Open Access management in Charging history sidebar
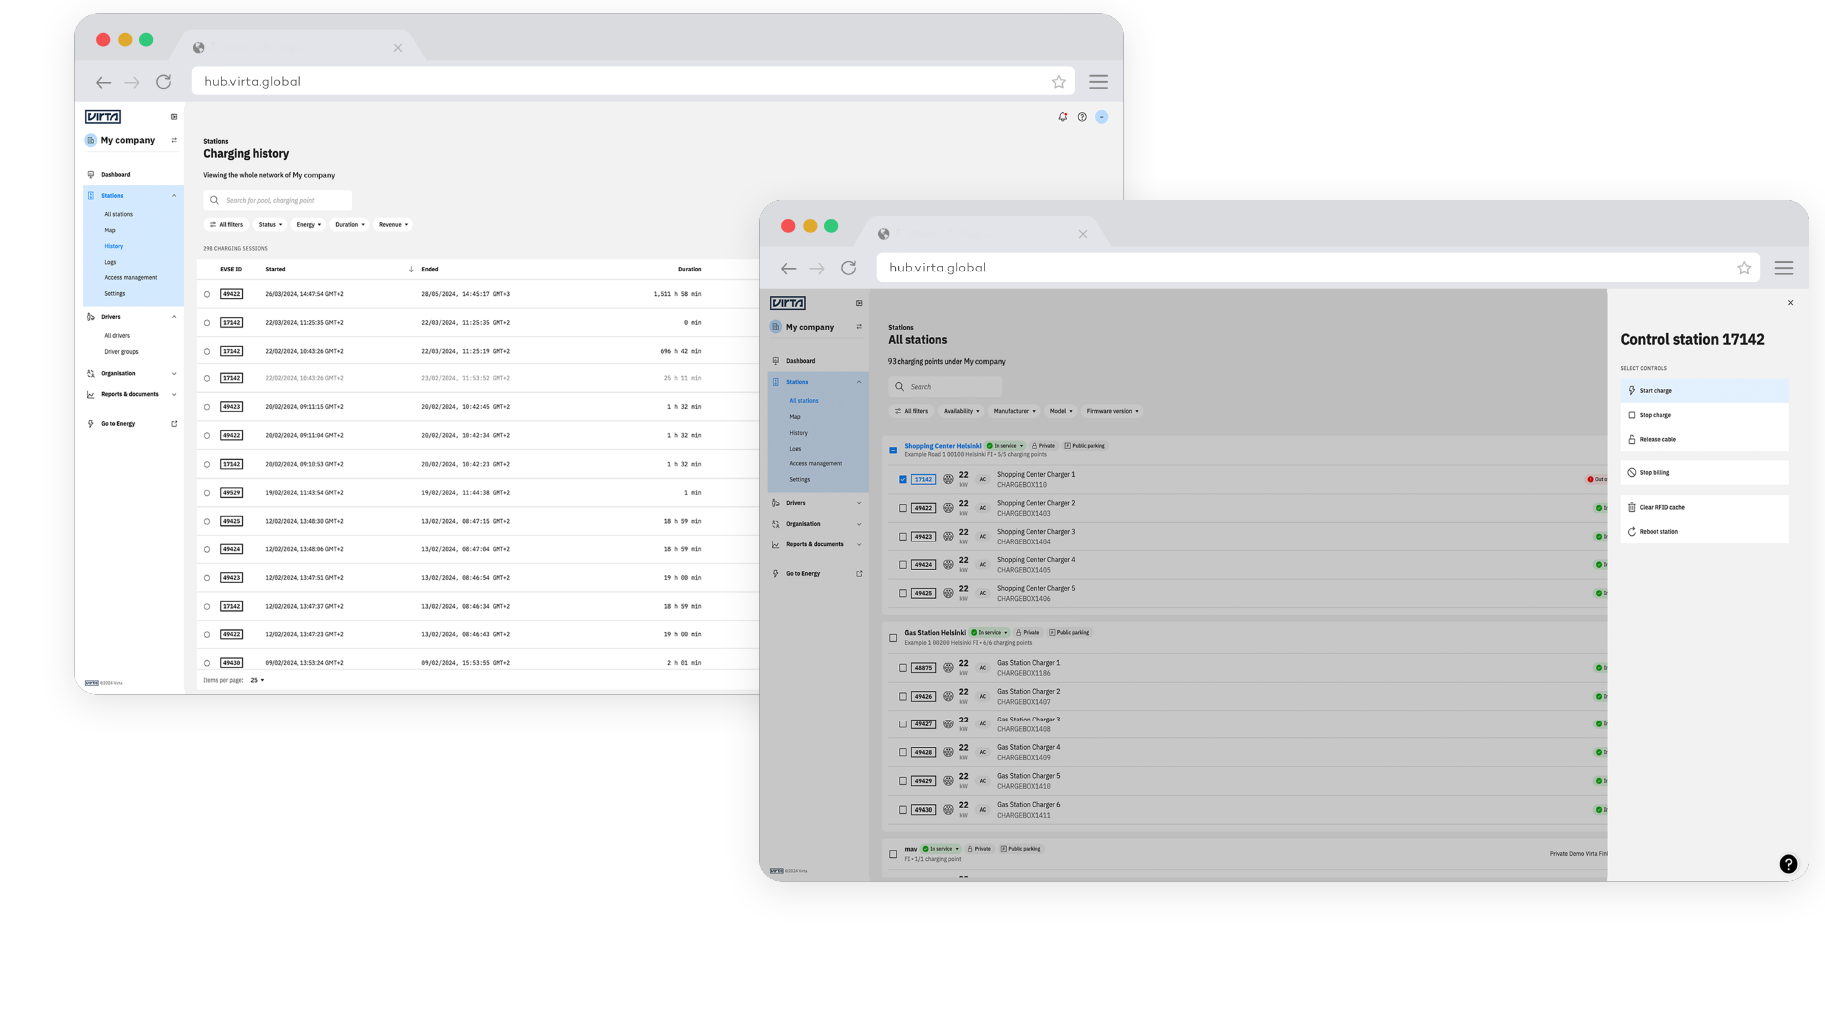The image size is (1825, 1027). [130, 278]
